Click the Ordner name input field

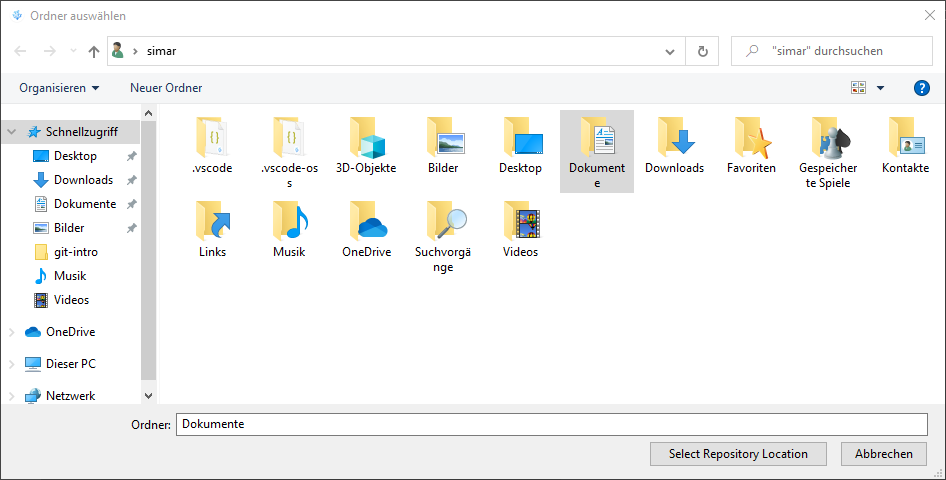coord(551,424)
